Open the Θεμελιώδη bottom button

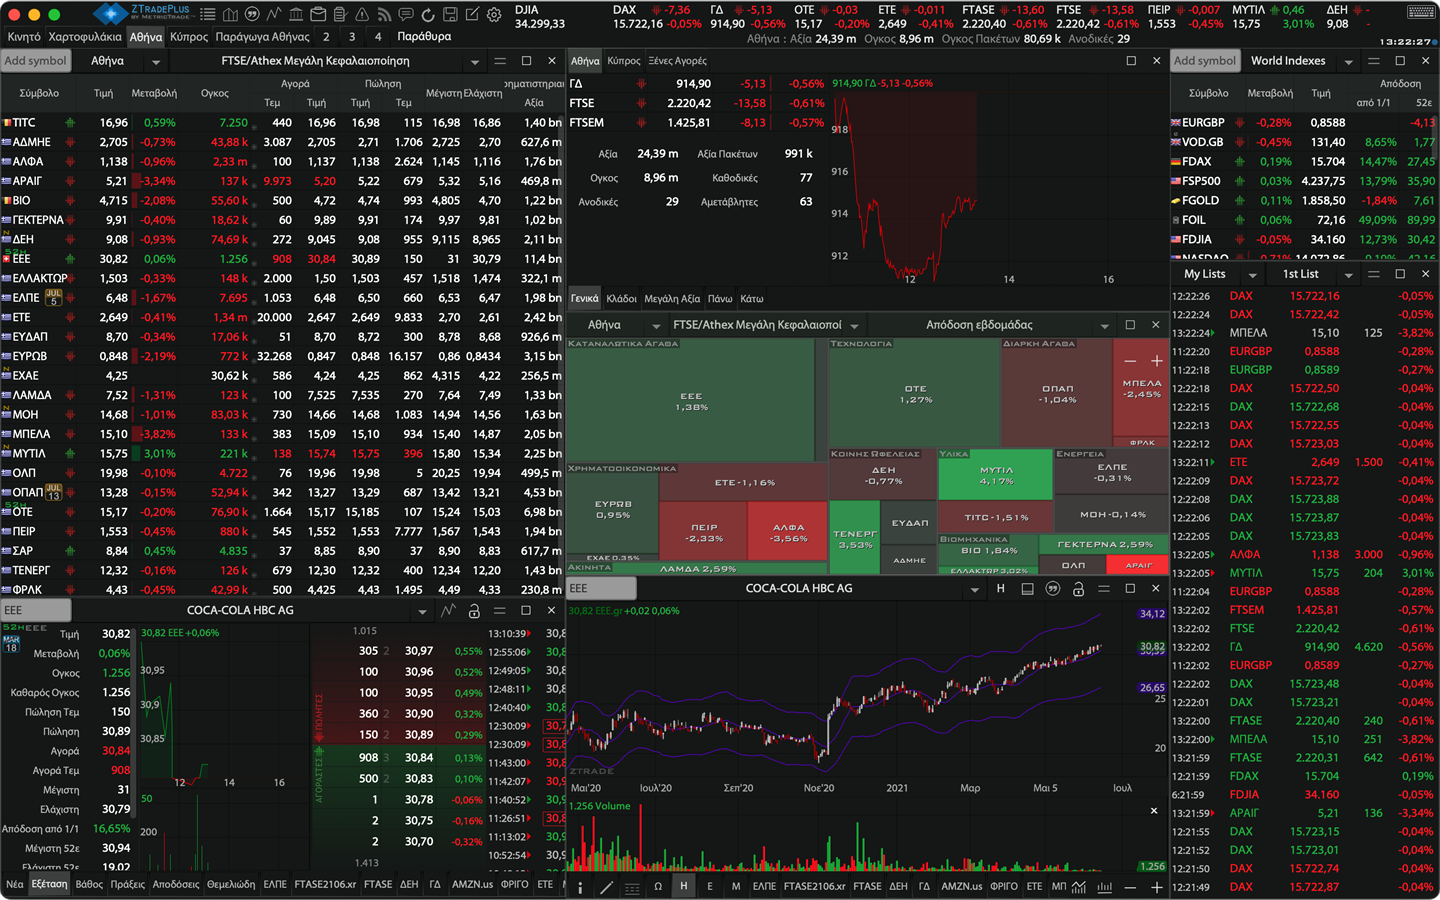point(231,885)
